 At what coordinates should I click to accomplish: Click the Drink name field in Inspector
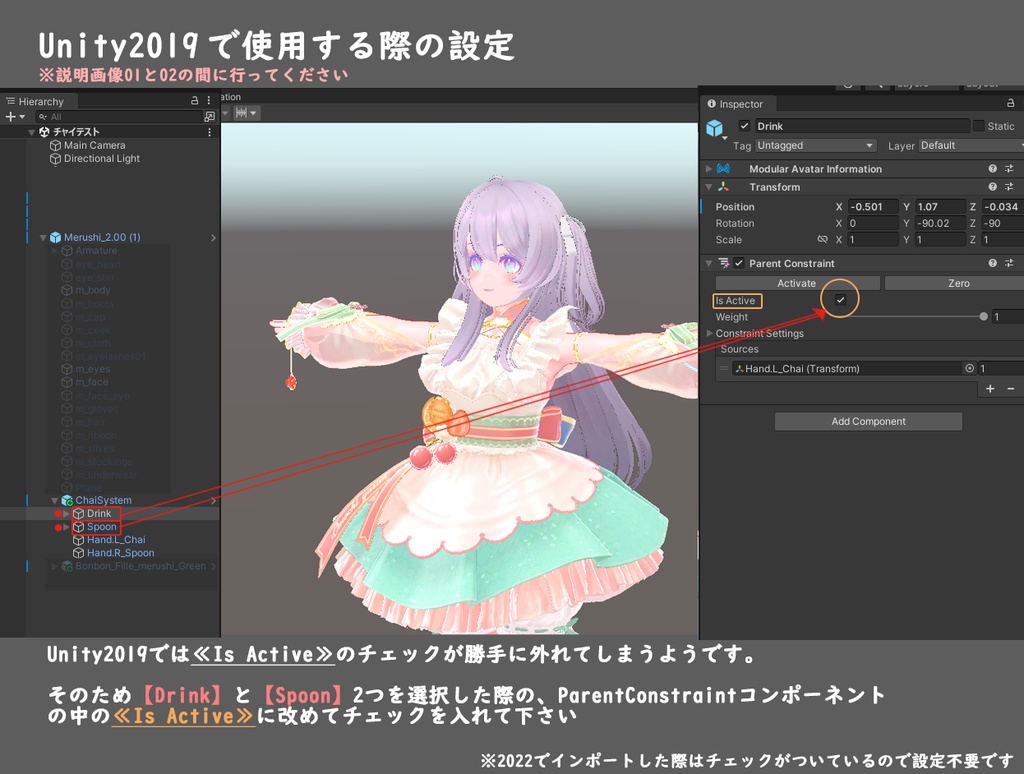tap(862, 126)
